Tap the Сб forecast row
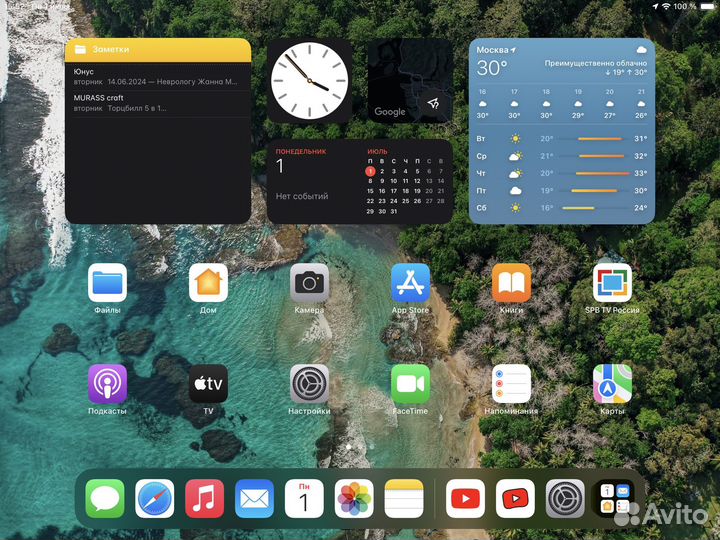This screenshot has height=540, width=720. 562,208
